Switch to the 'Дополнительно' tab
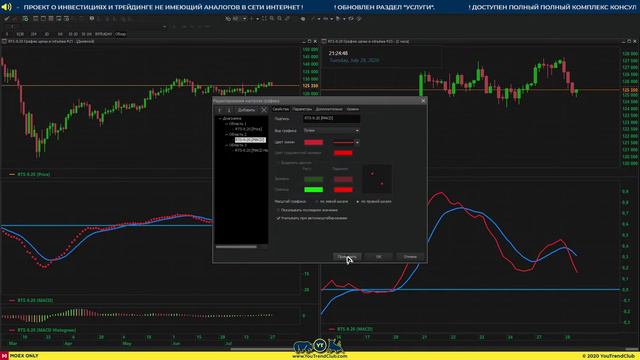The image size is (640, 360). pos(329,109)
